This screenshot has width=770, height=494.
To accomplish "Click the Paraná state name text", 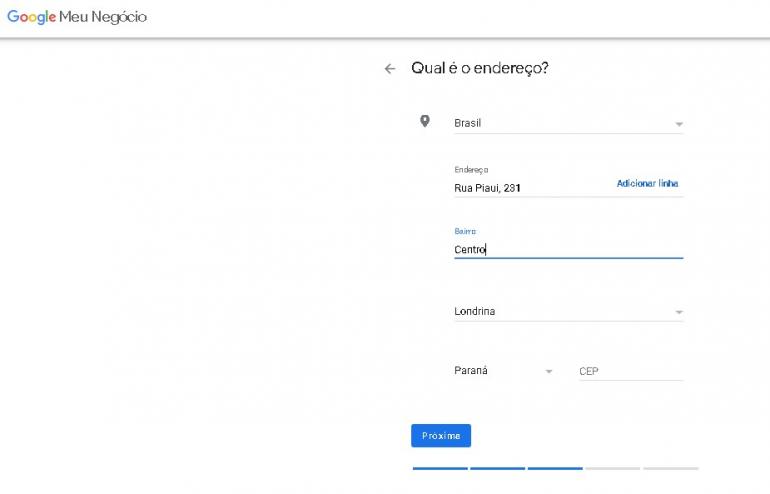I will point(471,371).
